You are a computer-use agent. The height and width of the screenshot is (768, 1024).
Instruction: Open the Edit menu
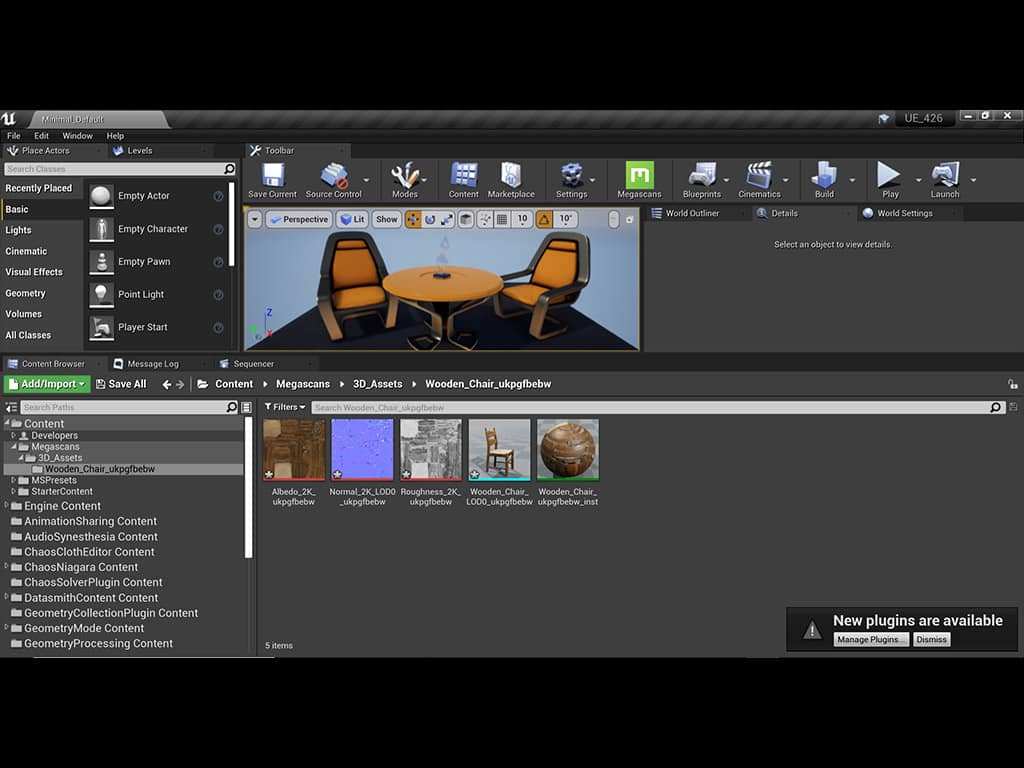pos(41,136)
